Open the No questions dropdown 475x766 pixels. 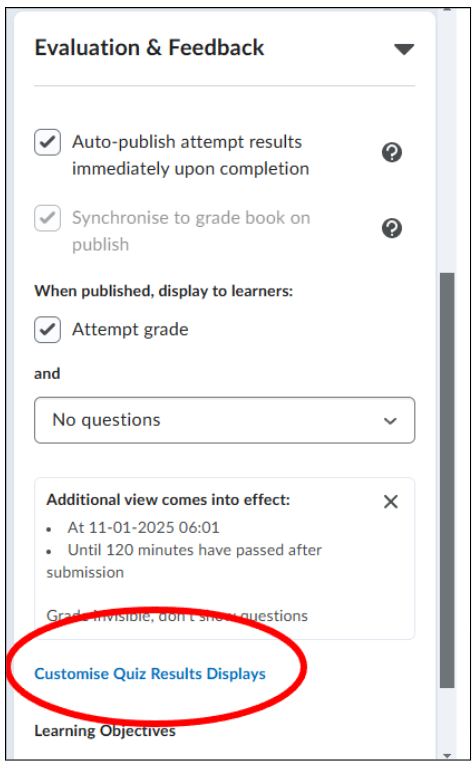point(225,420)
